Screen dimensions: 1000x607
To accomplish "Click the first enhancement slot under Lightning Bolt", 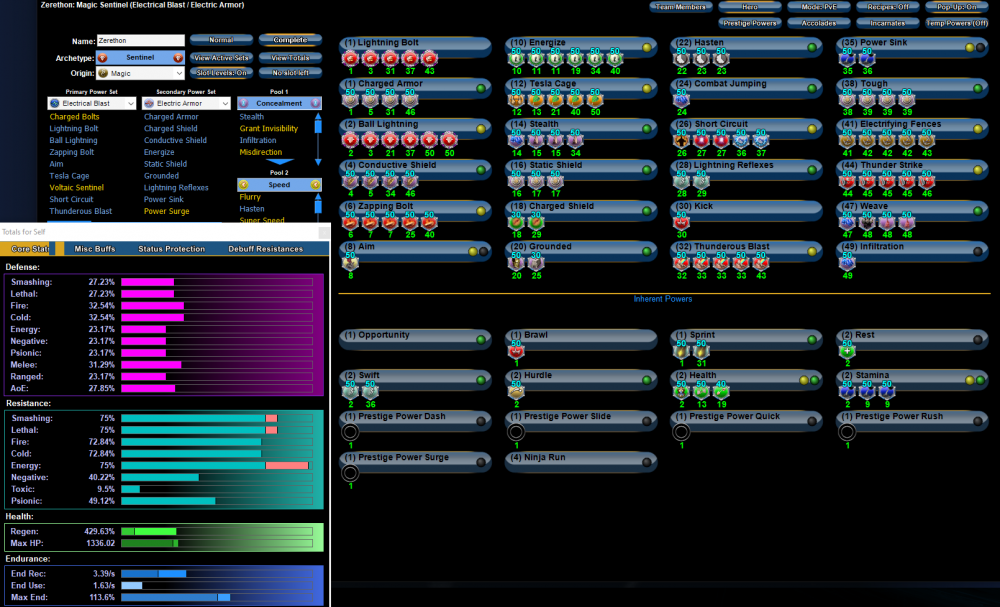I will coord(350,59).
